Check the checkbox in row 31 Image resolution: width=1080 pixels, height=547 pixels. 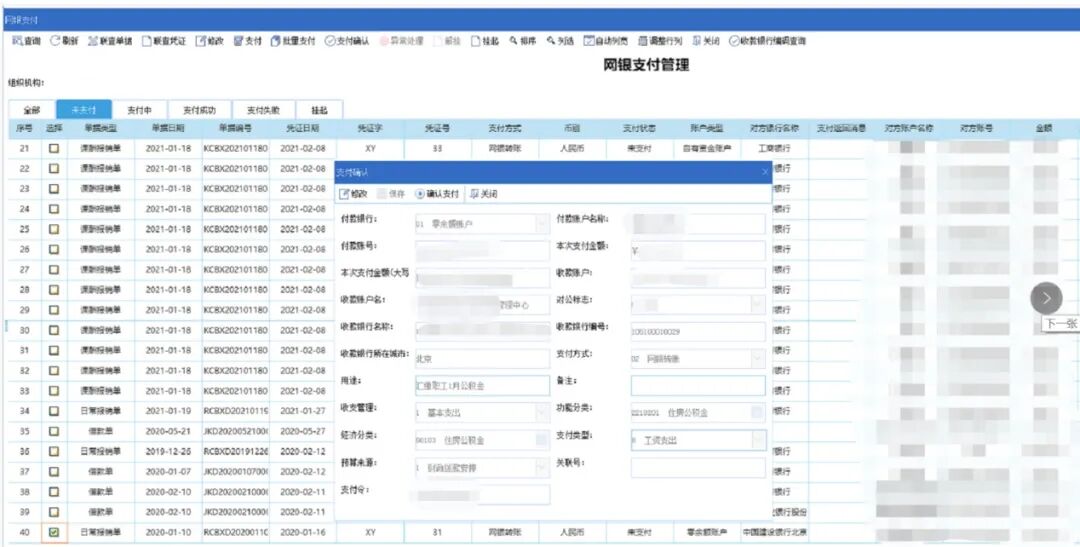pos(54,350)
